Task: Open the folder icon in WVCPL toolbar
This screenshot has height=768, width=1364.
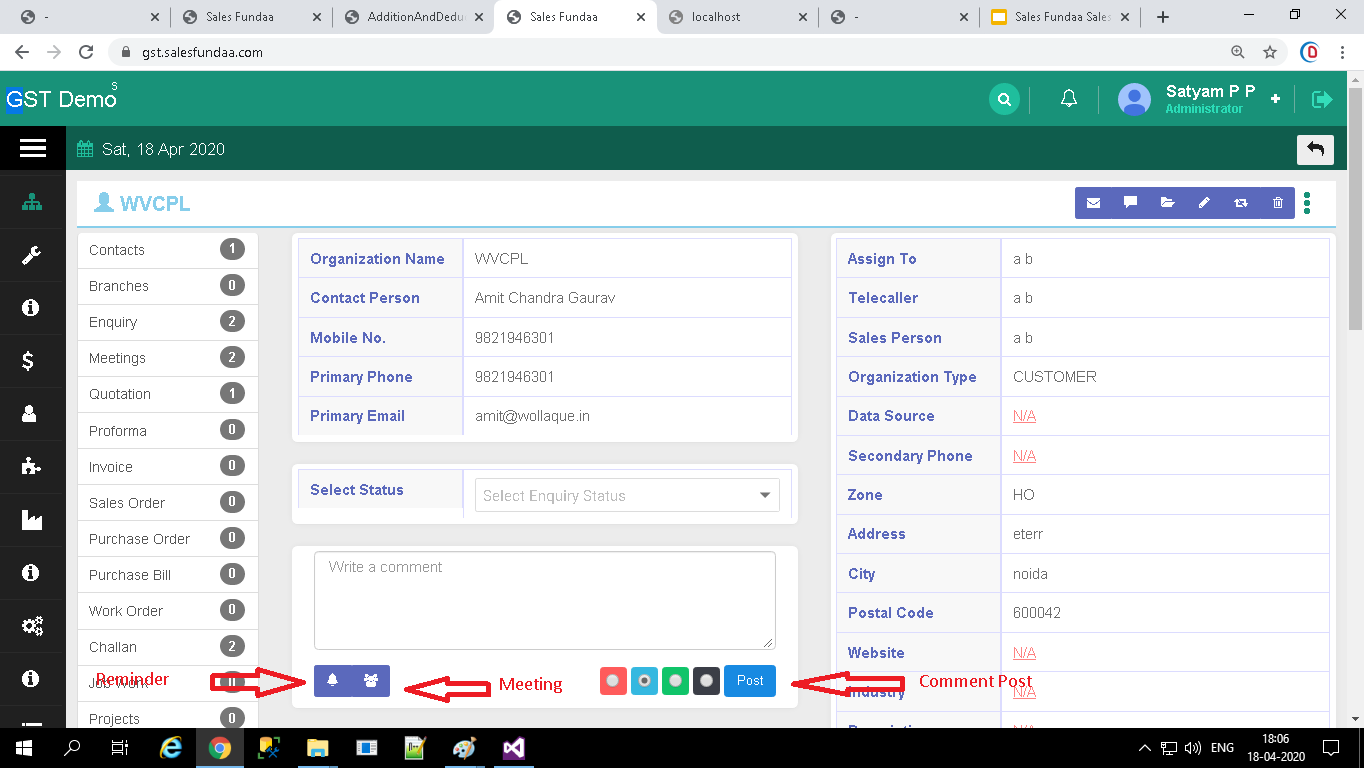Action: coord(1167,203)
